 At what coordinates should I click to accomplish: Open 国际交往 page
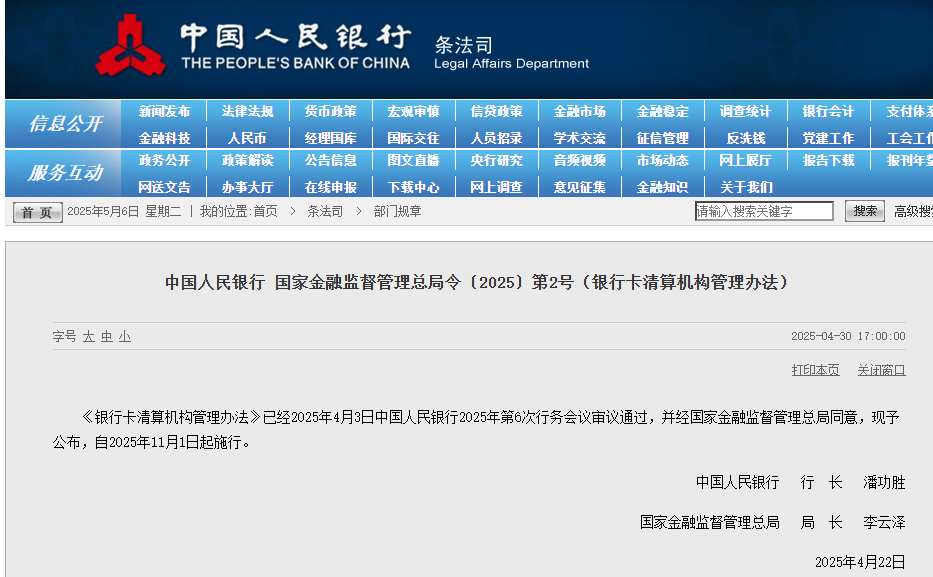click(x=414, y=138)
